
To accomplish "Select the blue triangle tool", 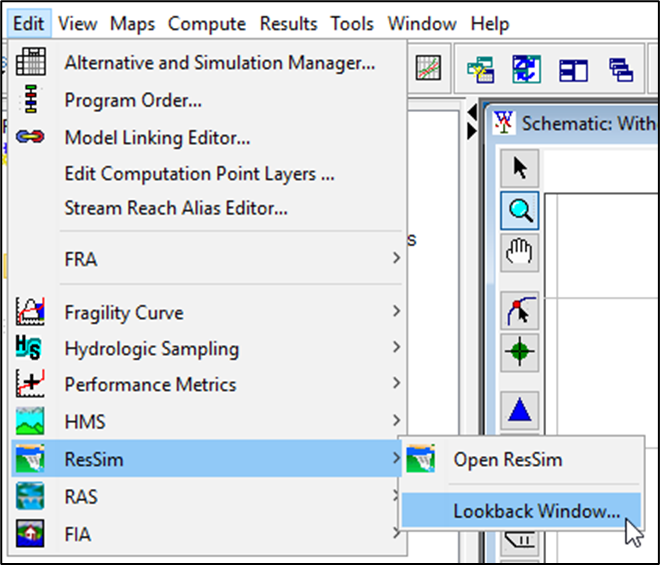I will point(519,410).
